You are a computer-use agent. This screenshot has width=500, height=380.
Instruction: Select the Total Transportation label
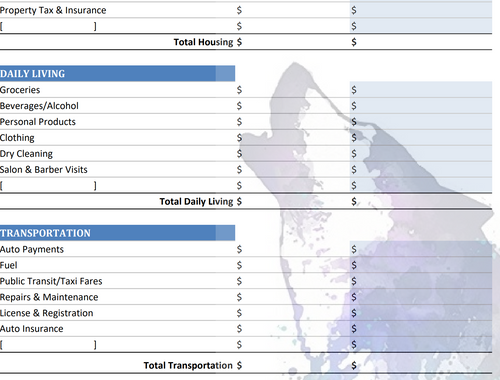188,365
